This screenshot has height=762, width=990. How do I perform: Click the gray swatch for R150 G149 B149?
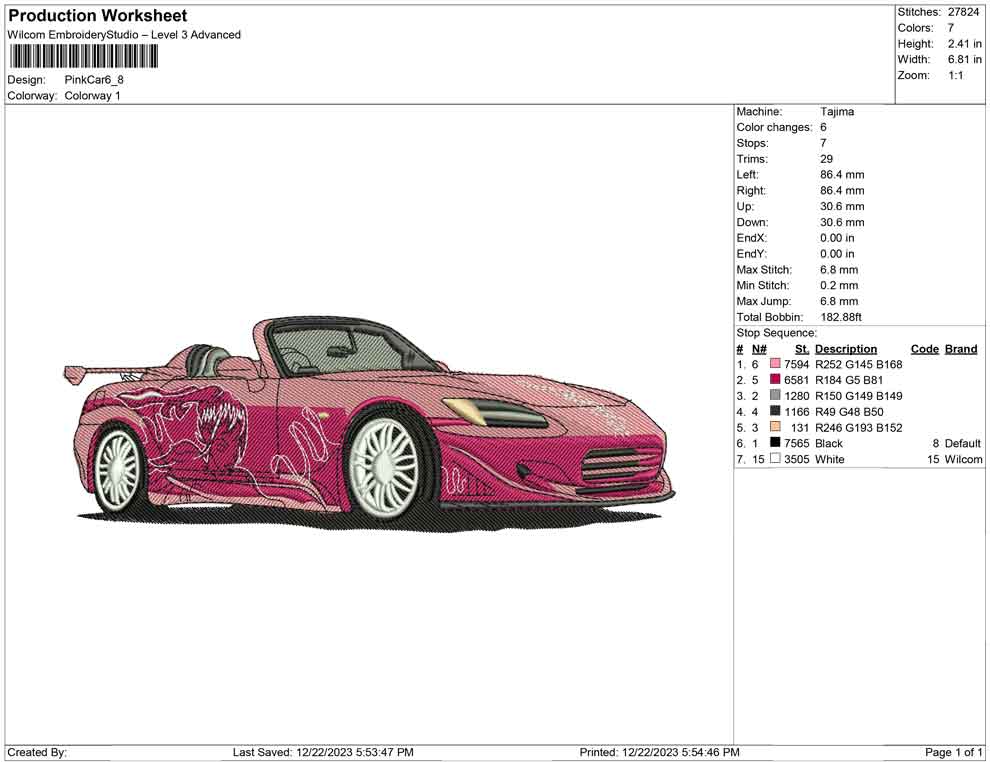[x=773, y=395]
